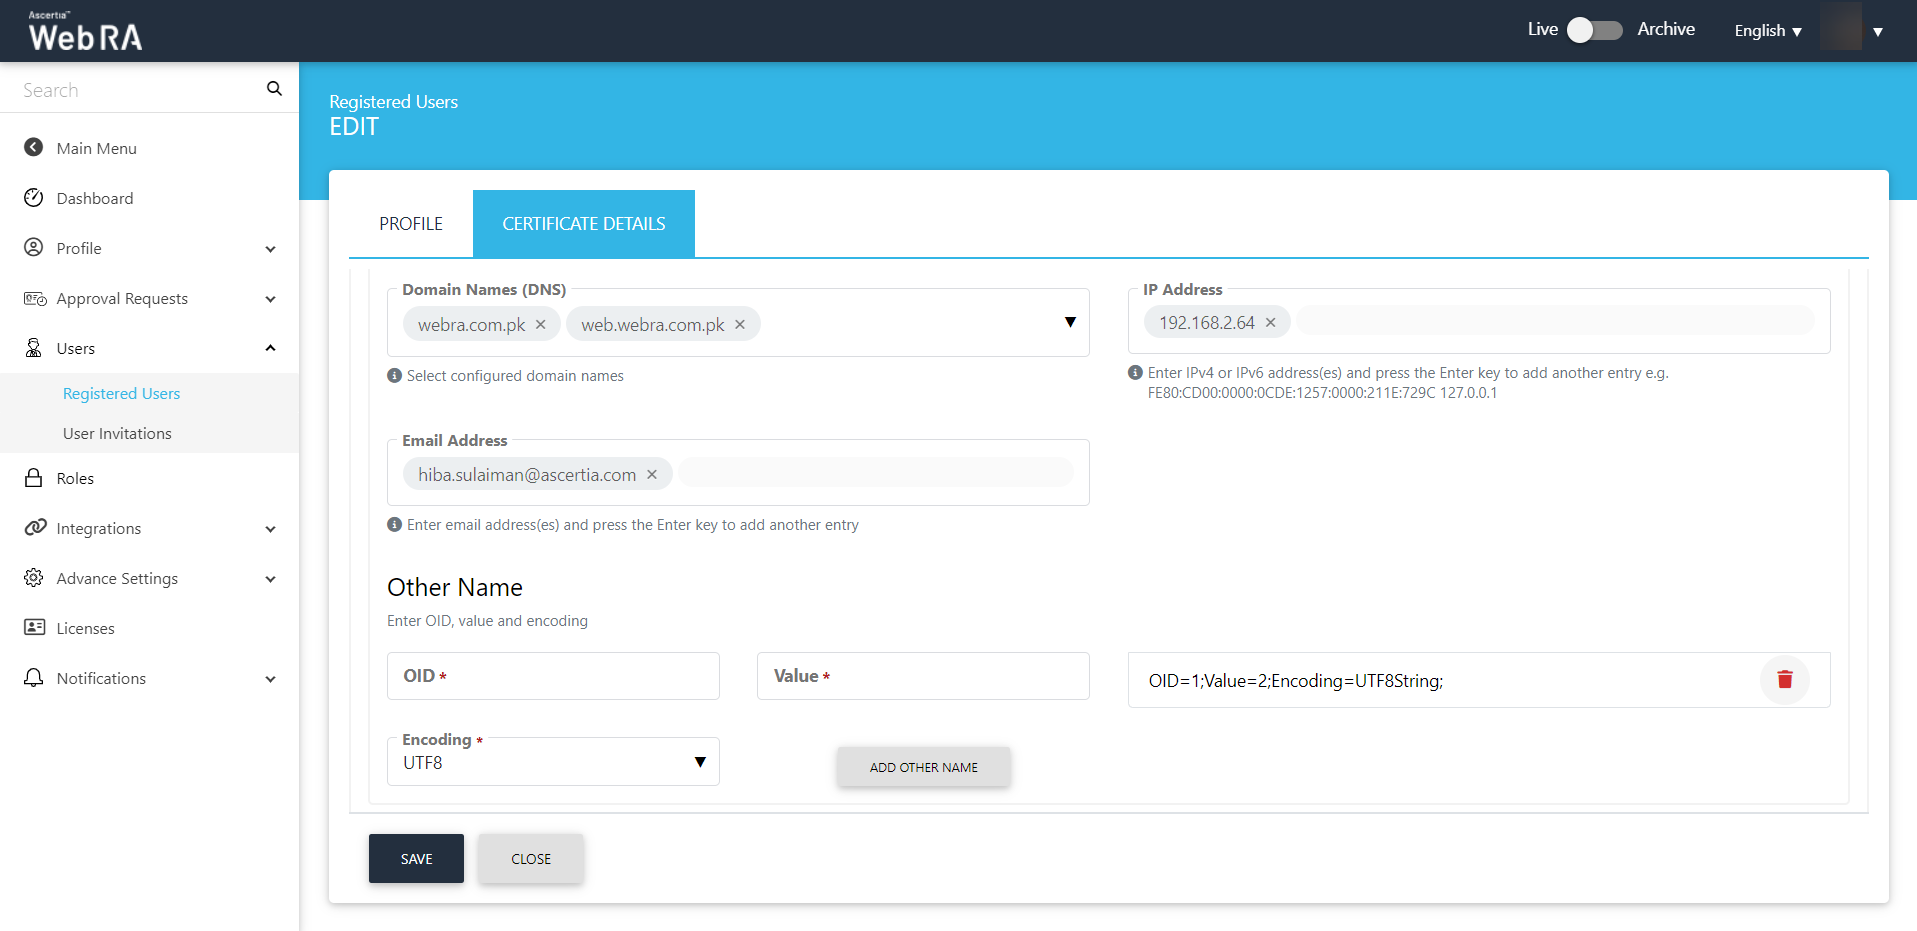1917x931 pixels.
Task: Click the Licenses card icon
Action: coord(34,628)
